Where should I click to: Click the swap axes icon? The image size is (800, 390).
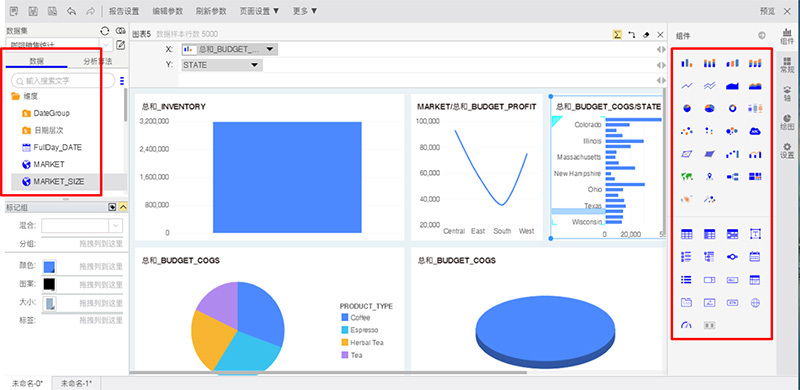pyautogui.click(x=632, y=34)
